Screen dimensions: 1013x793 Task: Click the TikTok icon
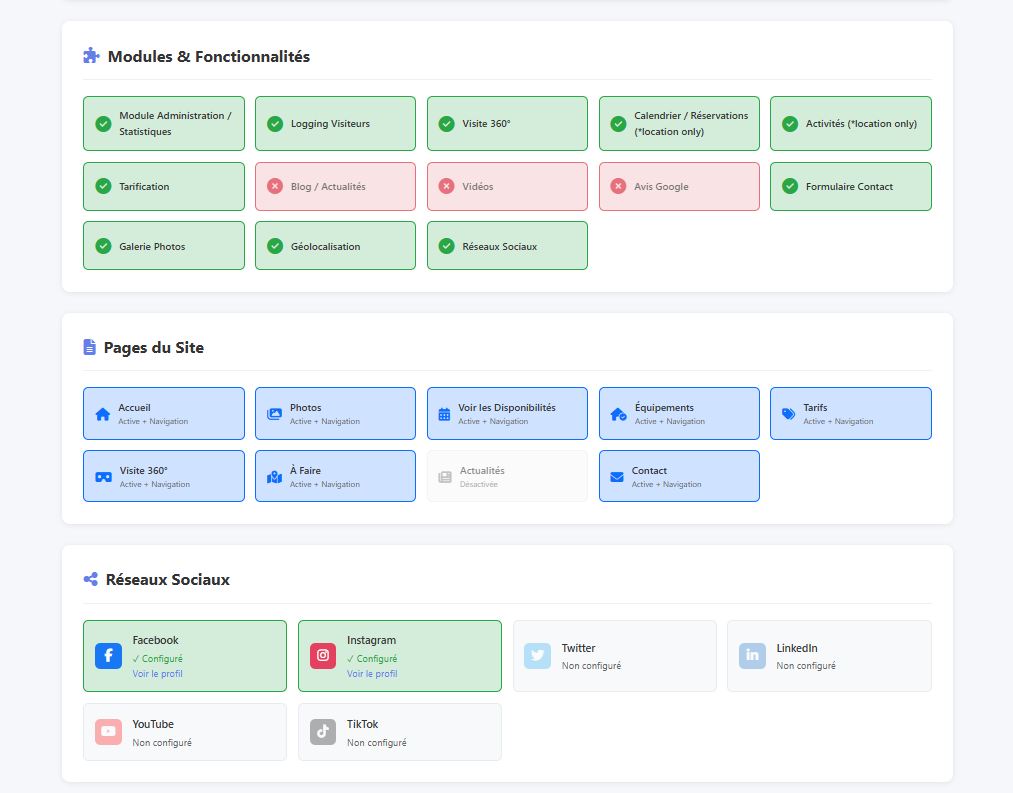(322, 732)
